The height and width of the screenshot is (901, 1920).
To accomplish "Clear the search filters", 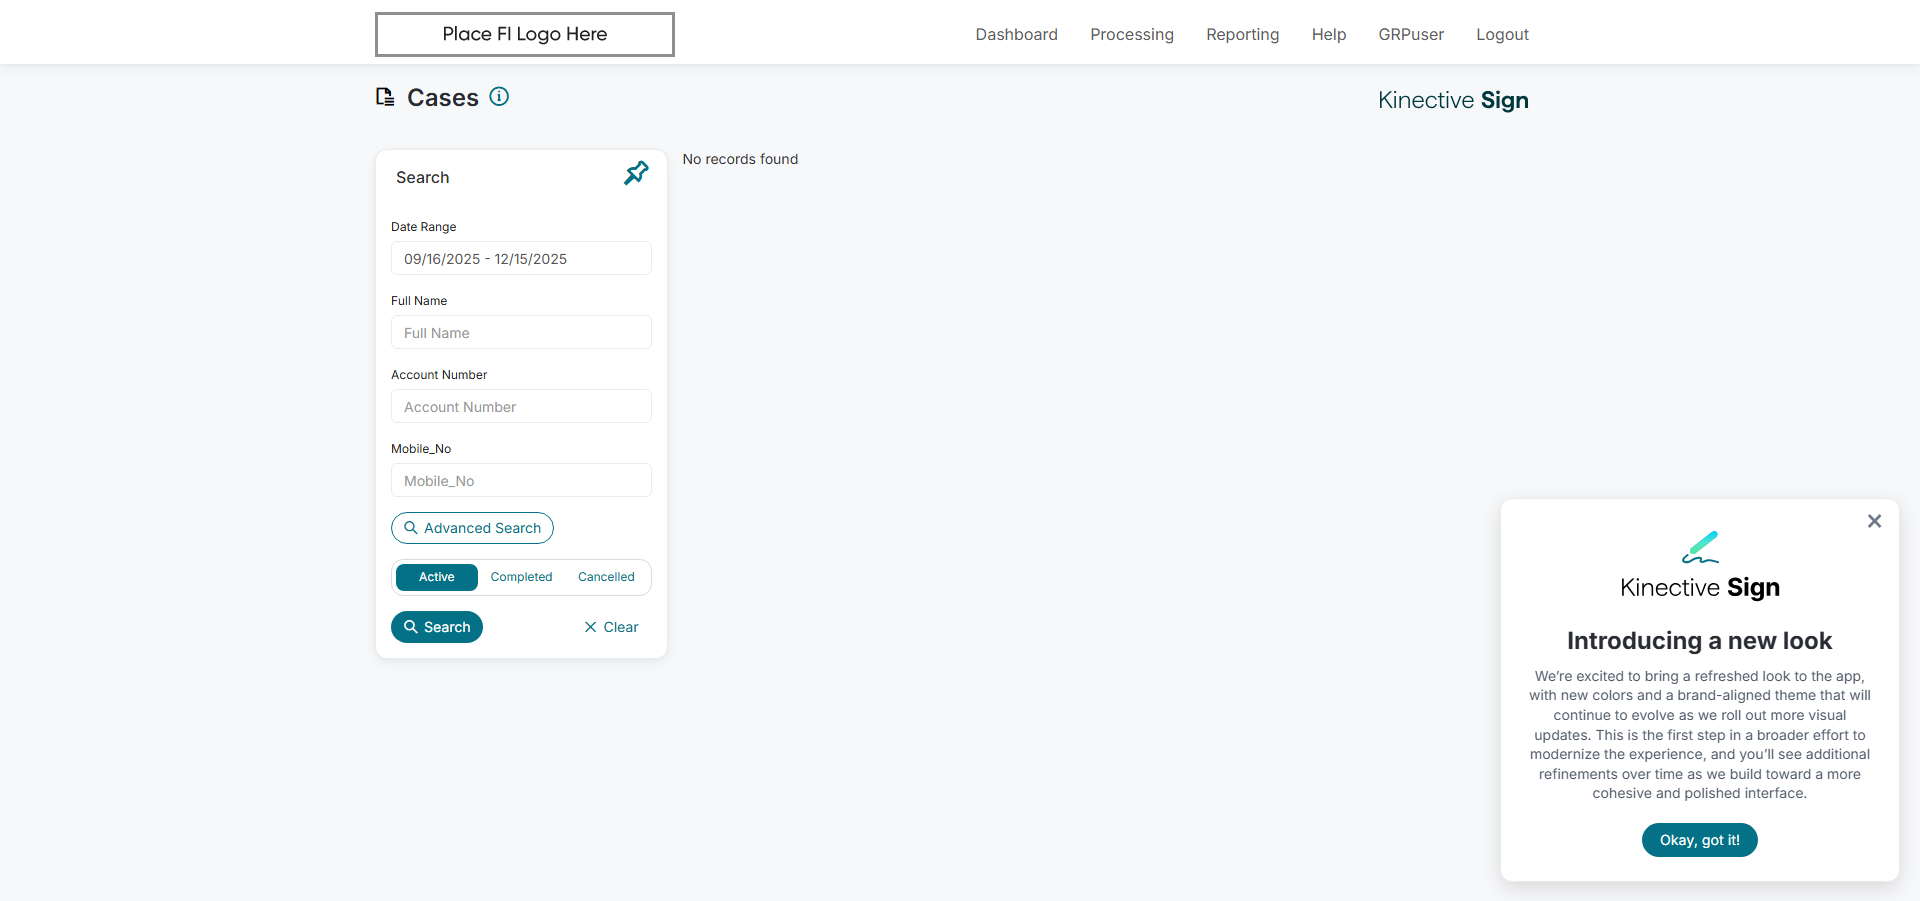I will [611, 627].
